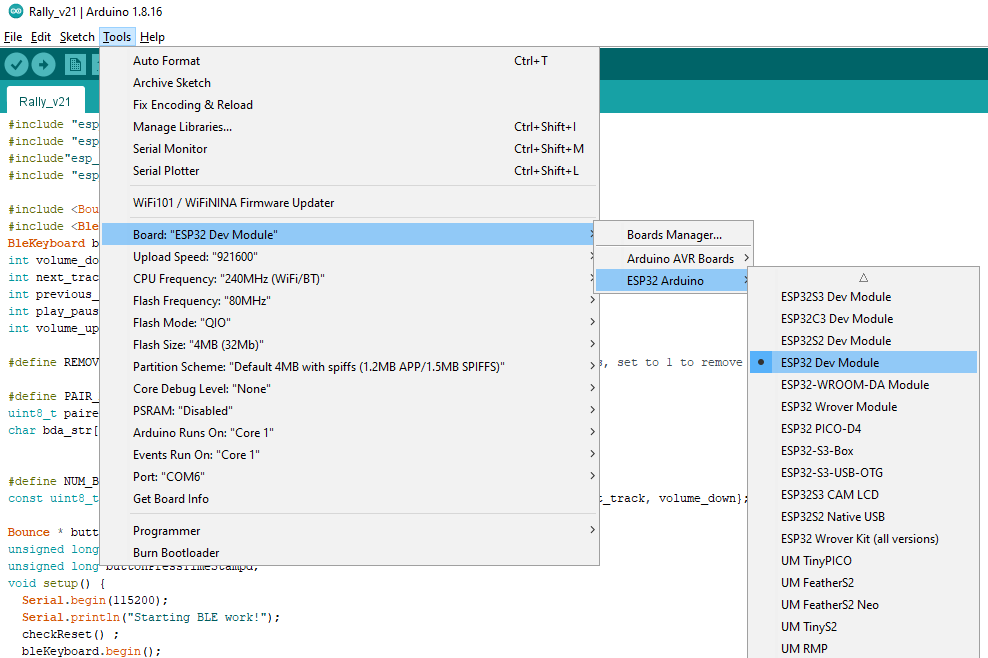Select ESP32 PICO-D4 board
Image resolution: width=988 pixels, height=658 pixels.
863,429
